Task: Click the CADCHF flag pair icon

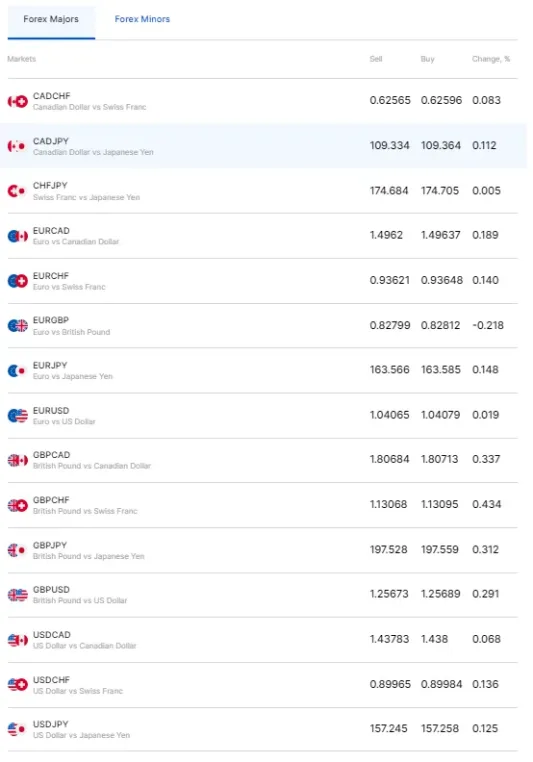Action: pyautogui.click(x=17, y=102)
